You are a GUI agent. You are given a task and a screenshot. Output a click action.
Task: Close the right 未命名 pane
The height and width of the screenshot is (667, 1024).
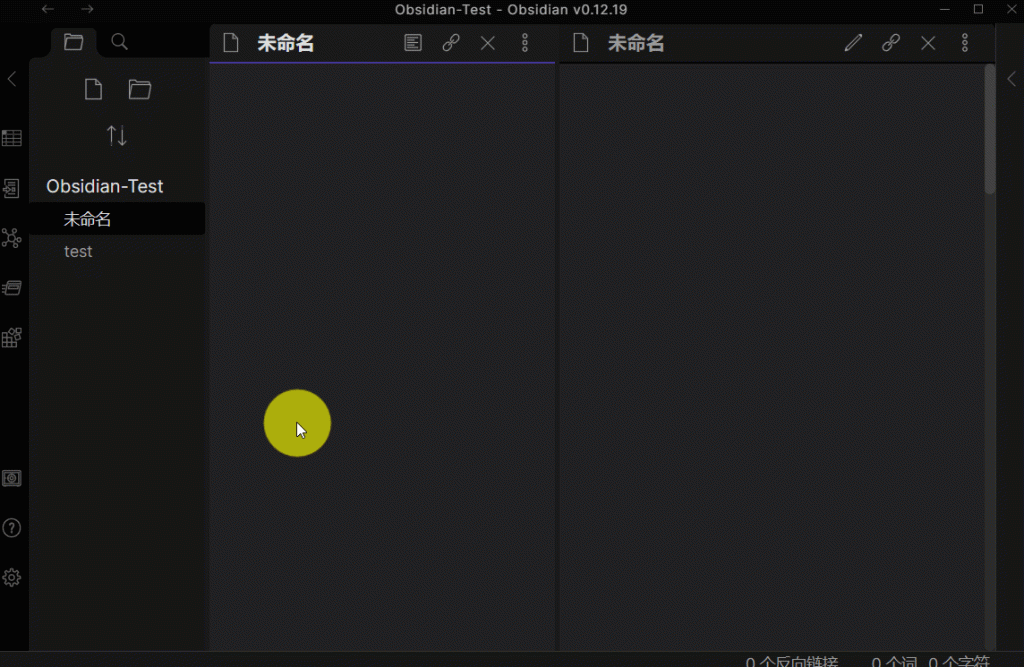click(928, 43)
